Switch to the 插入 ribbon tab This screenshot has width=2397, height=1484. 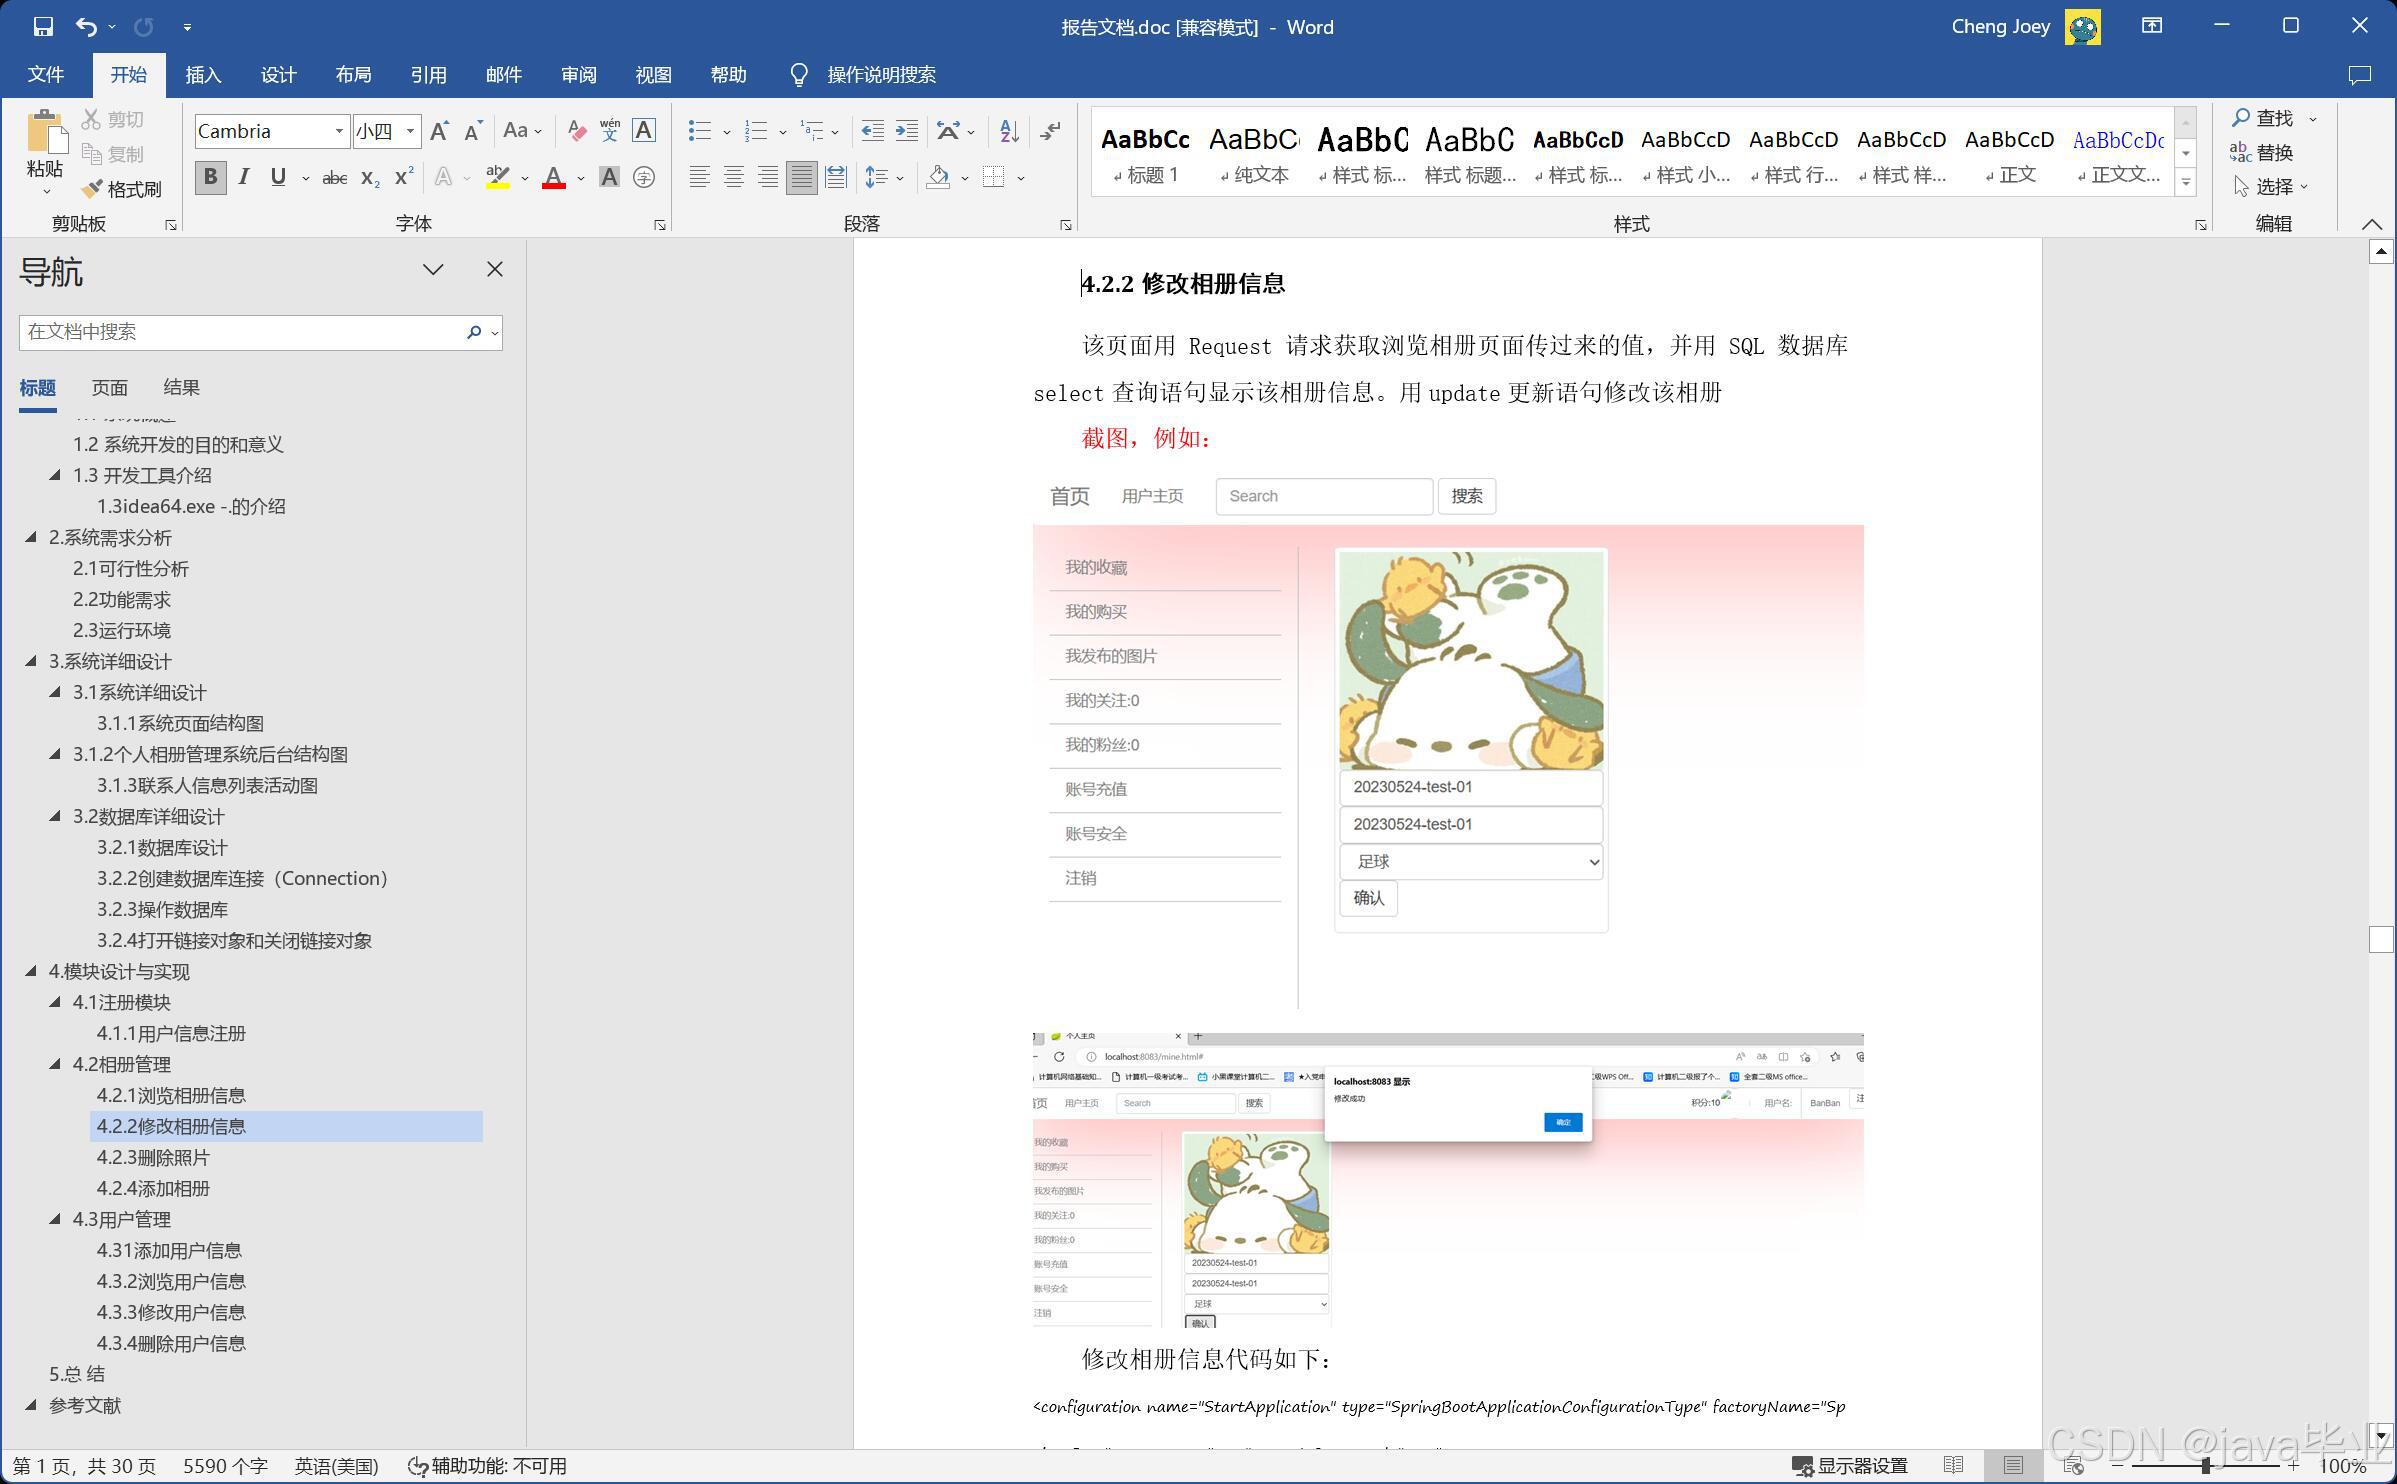pyautogui.click(x=203, y=75)
